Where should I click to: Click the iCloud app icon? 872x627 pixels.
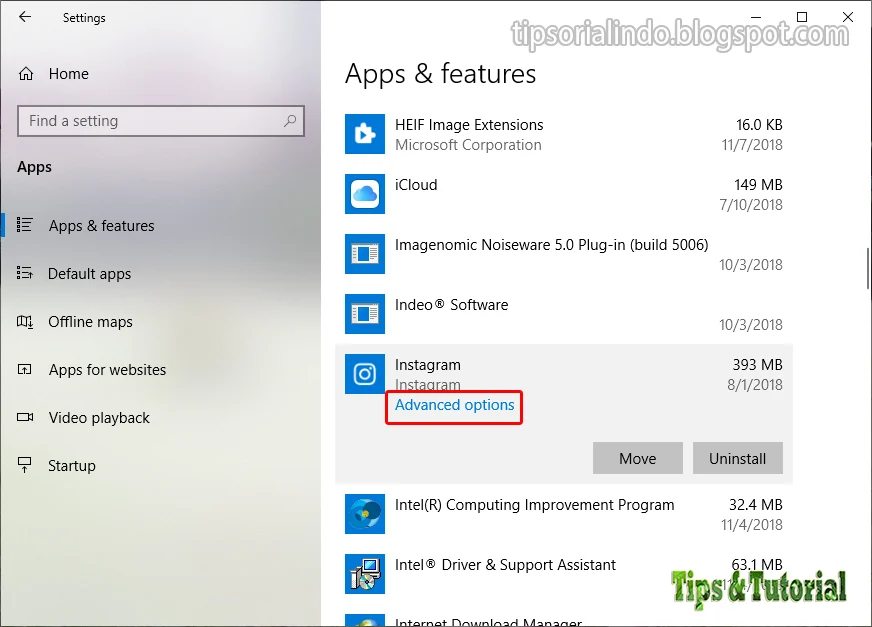click(365, 194)
